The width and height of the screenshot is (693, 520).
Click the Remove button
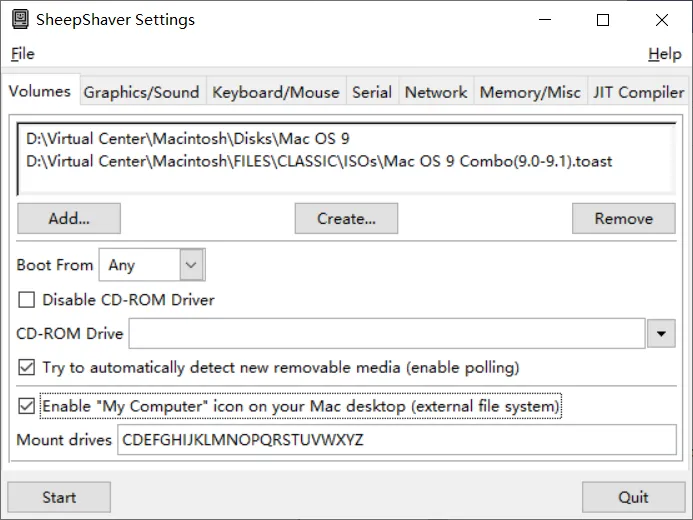coord(624,218)
